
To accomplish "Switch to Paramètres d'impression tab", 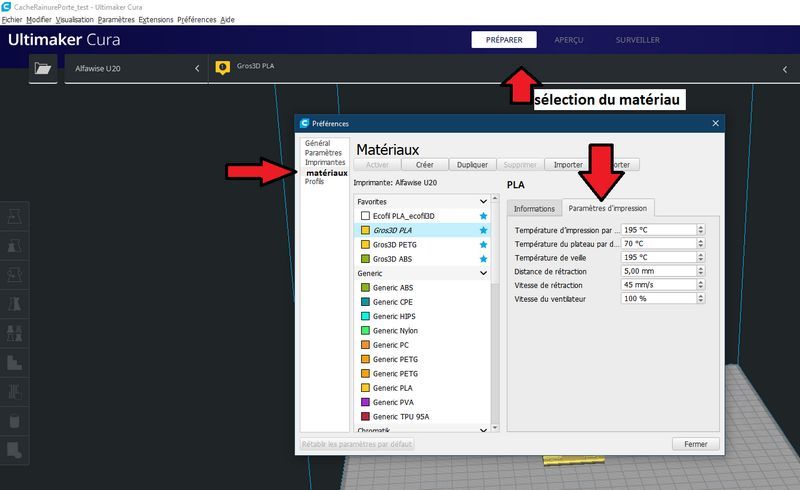I will coord(608,208).
